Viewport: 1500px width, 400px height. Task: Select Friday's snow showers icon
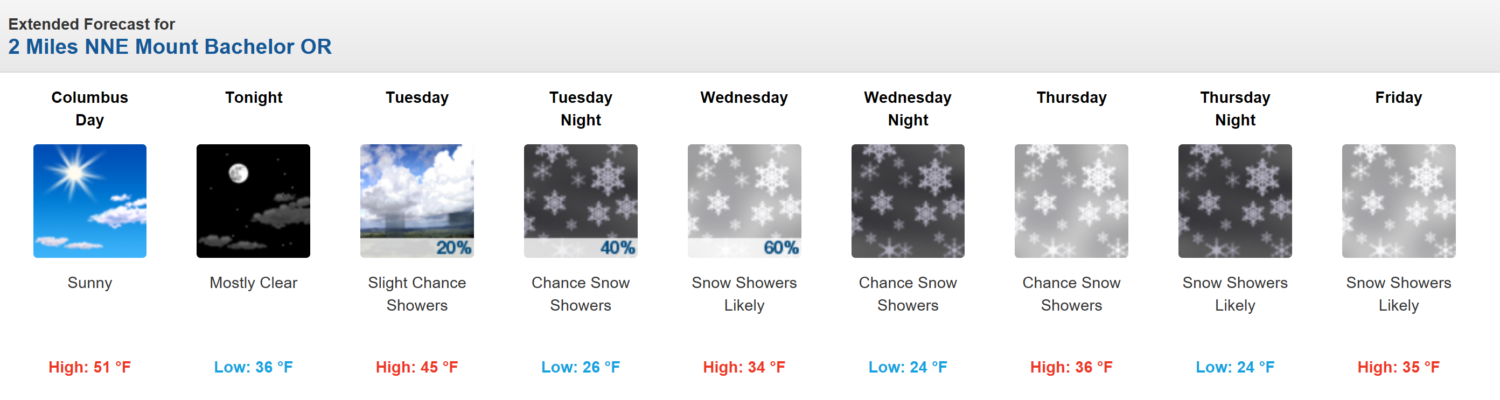click(1398, 201)
